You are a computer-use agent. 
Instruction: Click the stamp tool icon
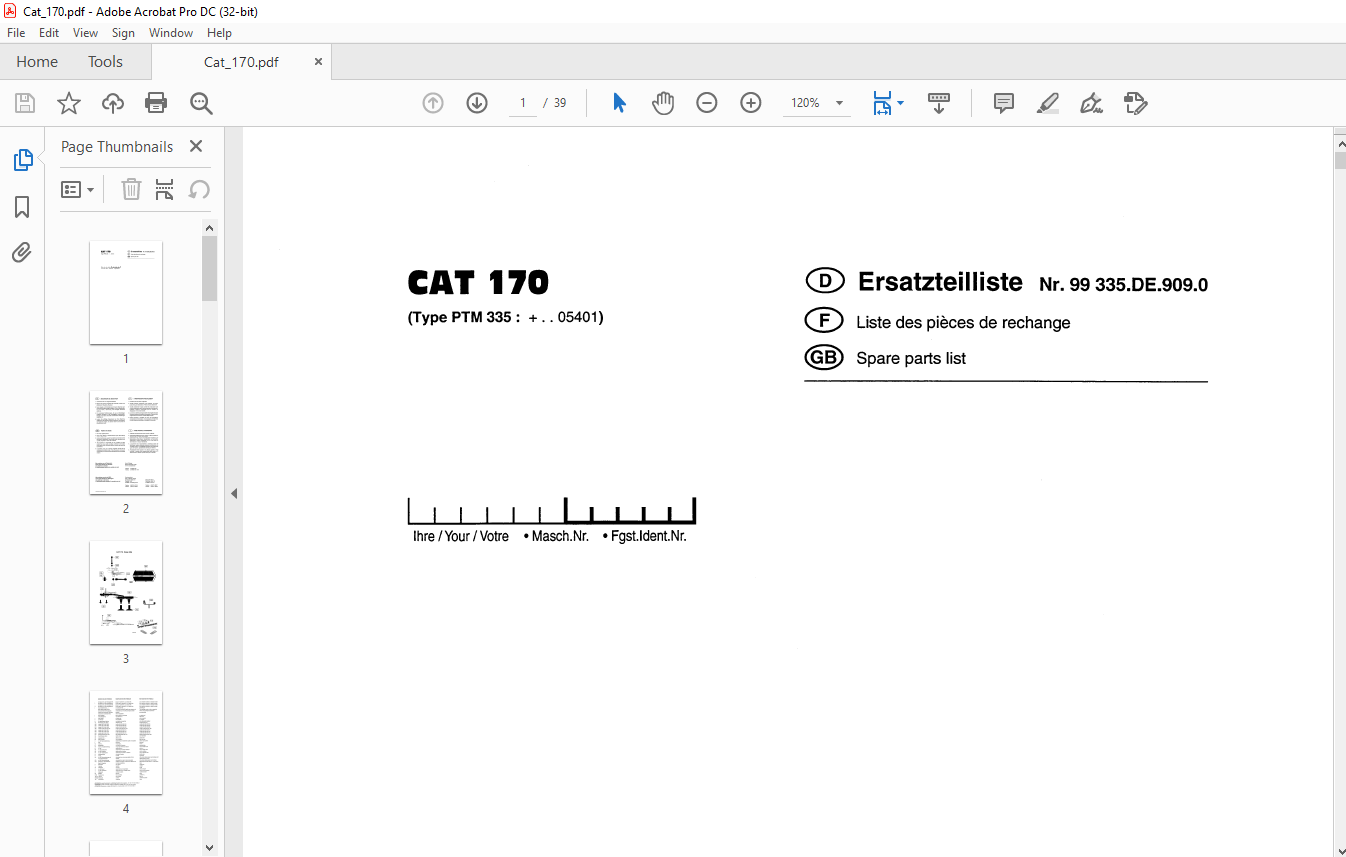(1135, 103)
